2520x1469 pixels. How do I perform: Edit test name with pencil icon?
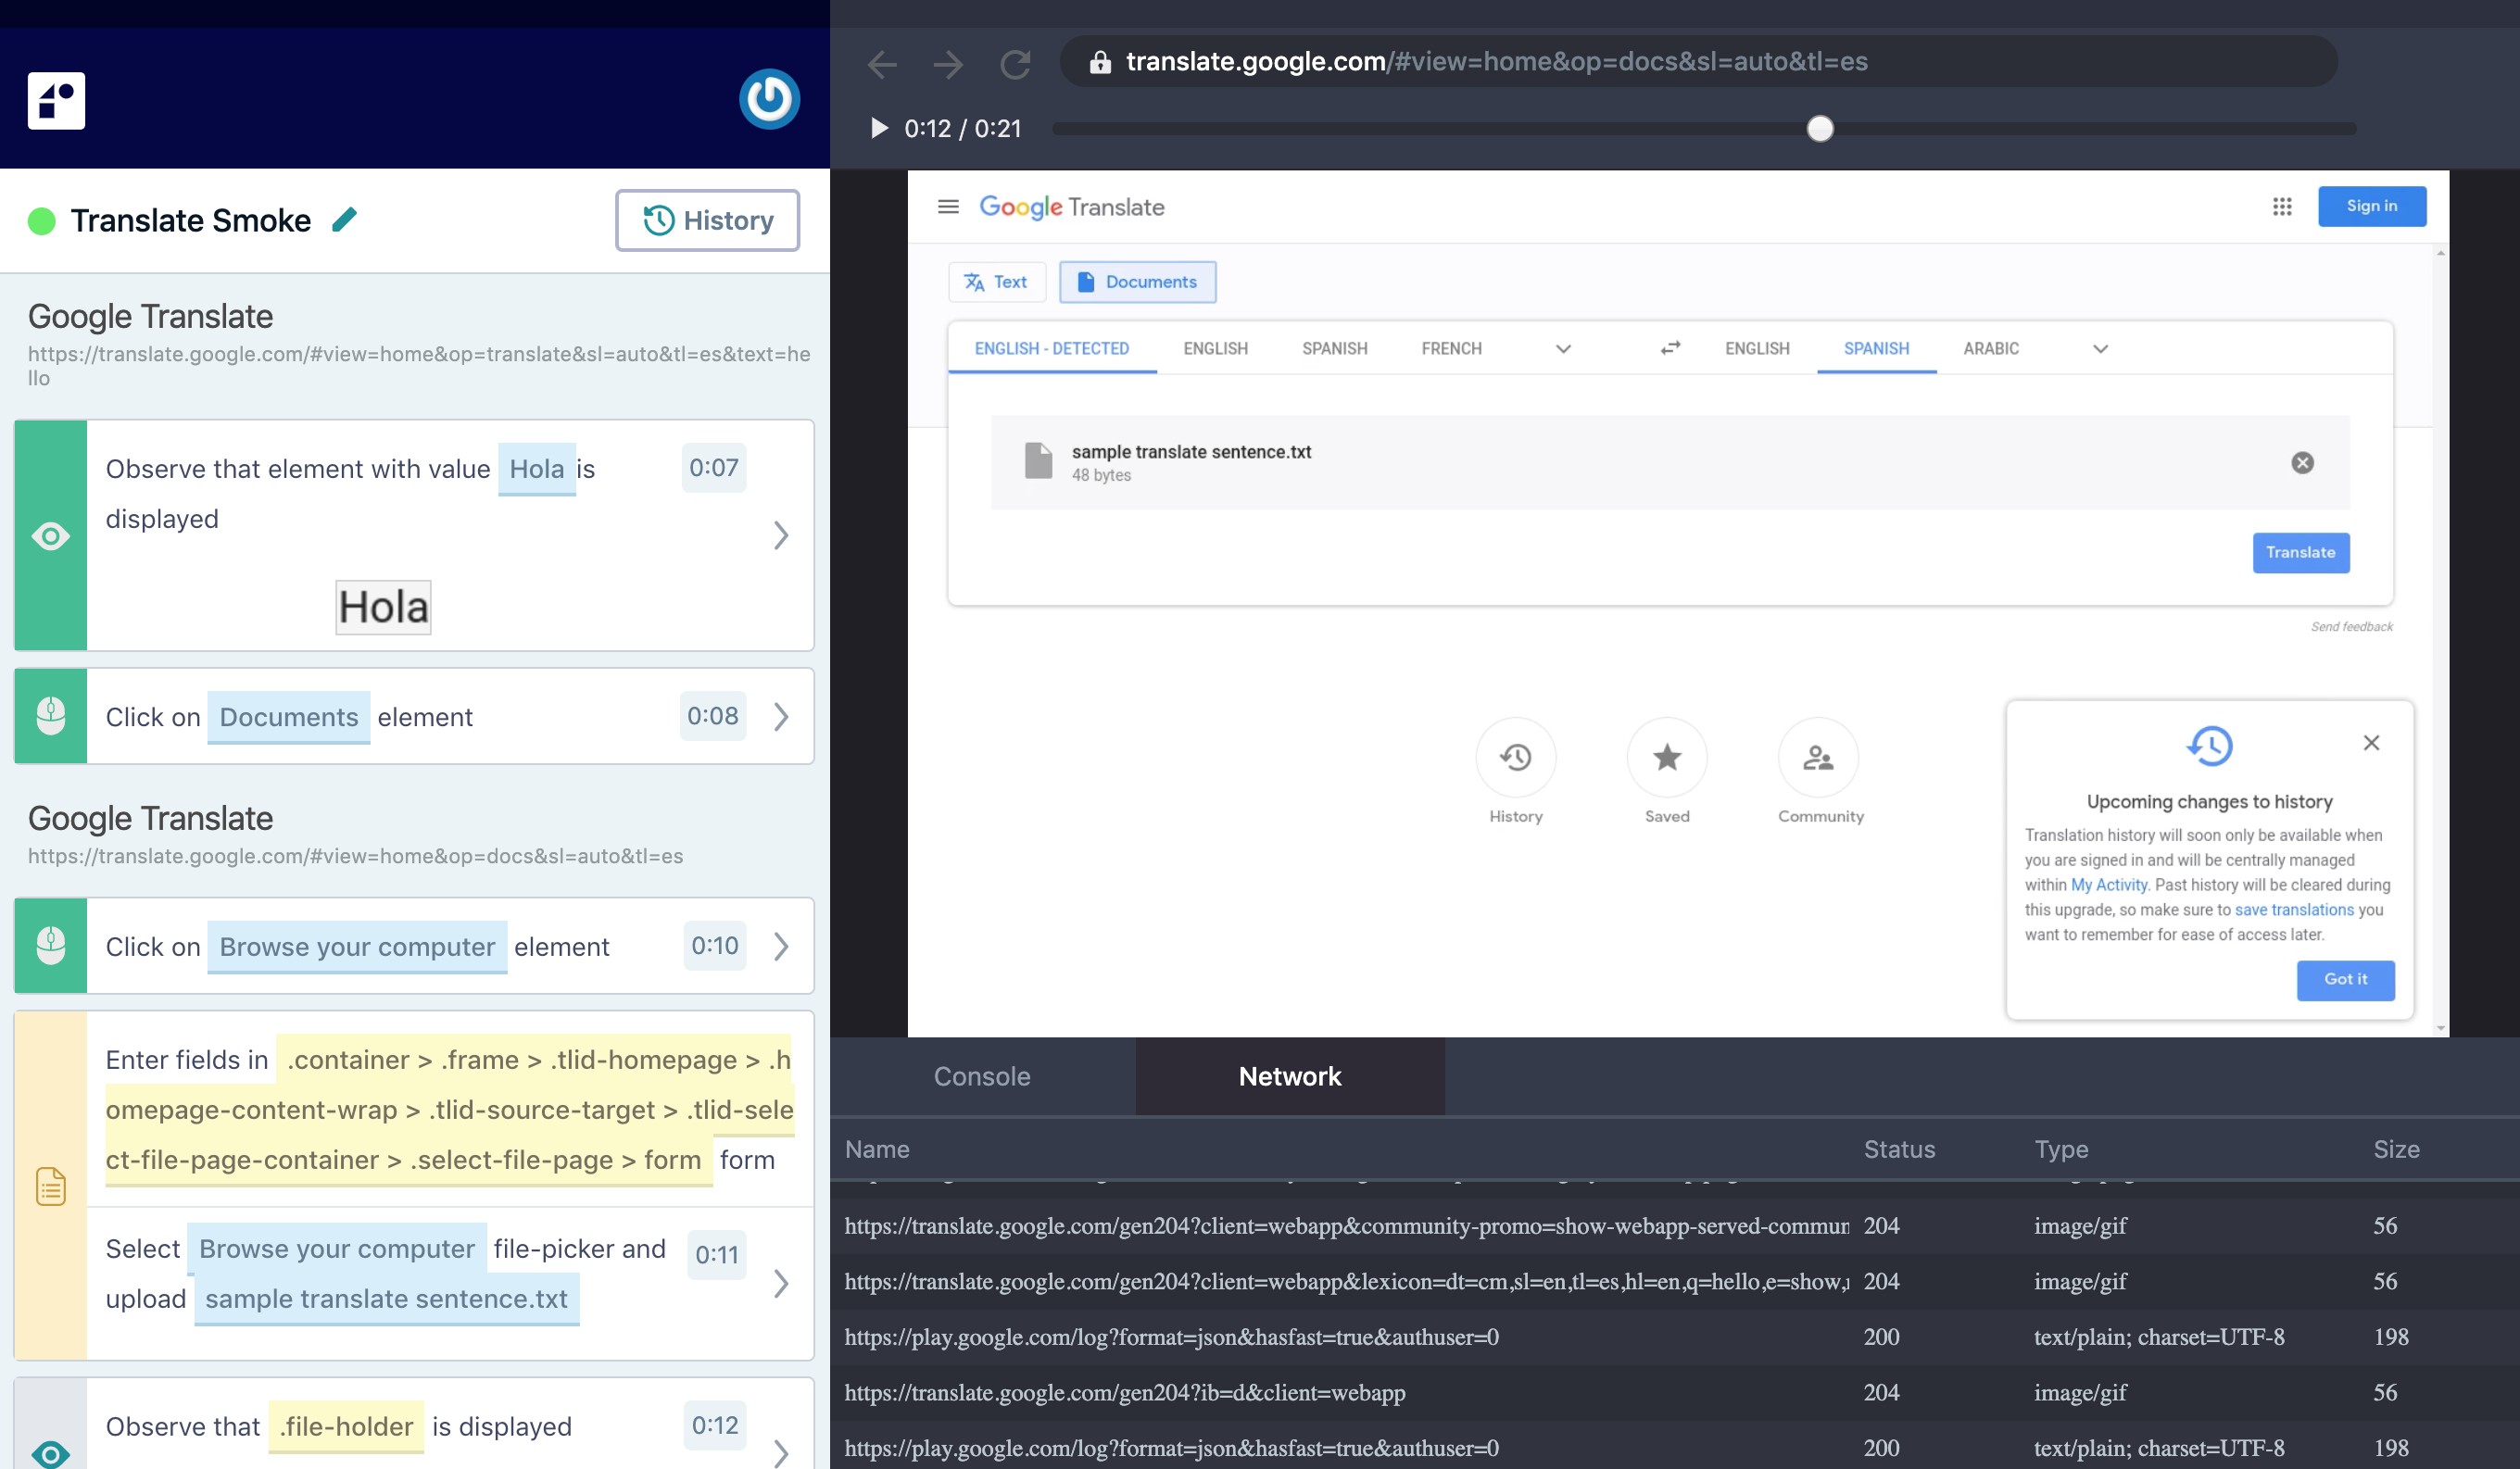(345, 219)
